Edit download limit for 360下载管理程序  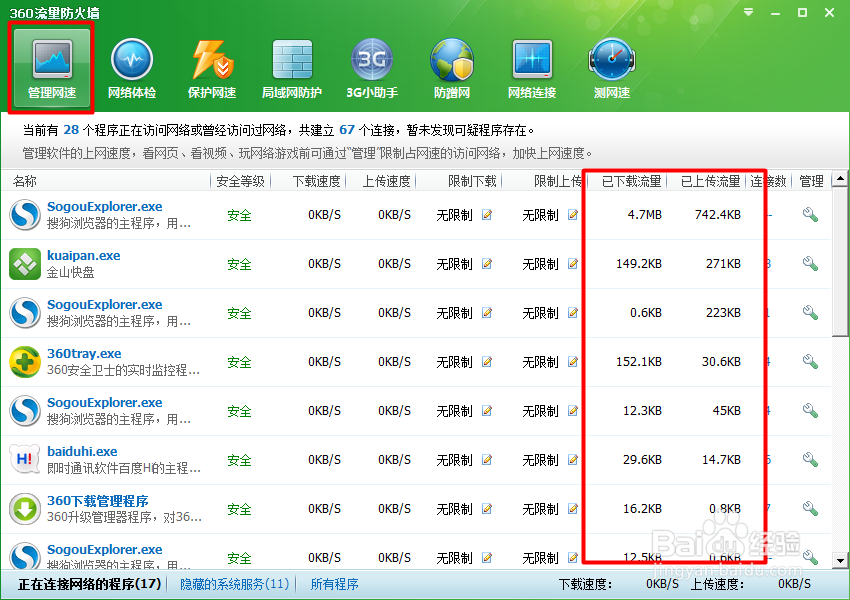487,509
